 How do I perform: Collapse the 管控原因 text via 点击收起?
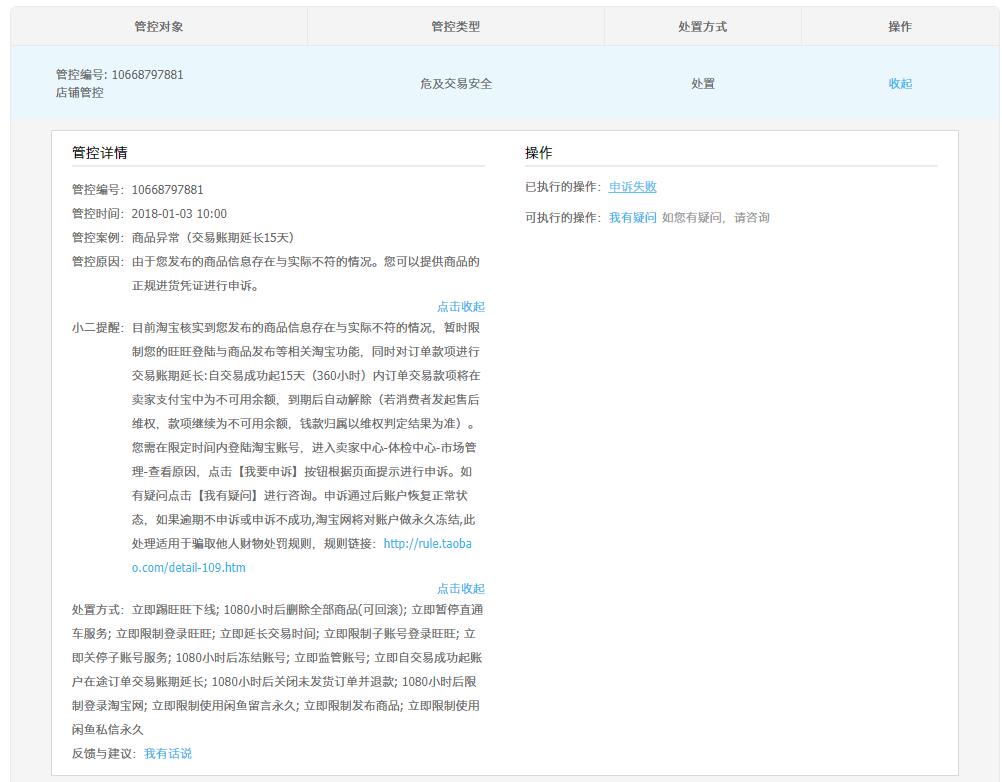coord(461,307)
